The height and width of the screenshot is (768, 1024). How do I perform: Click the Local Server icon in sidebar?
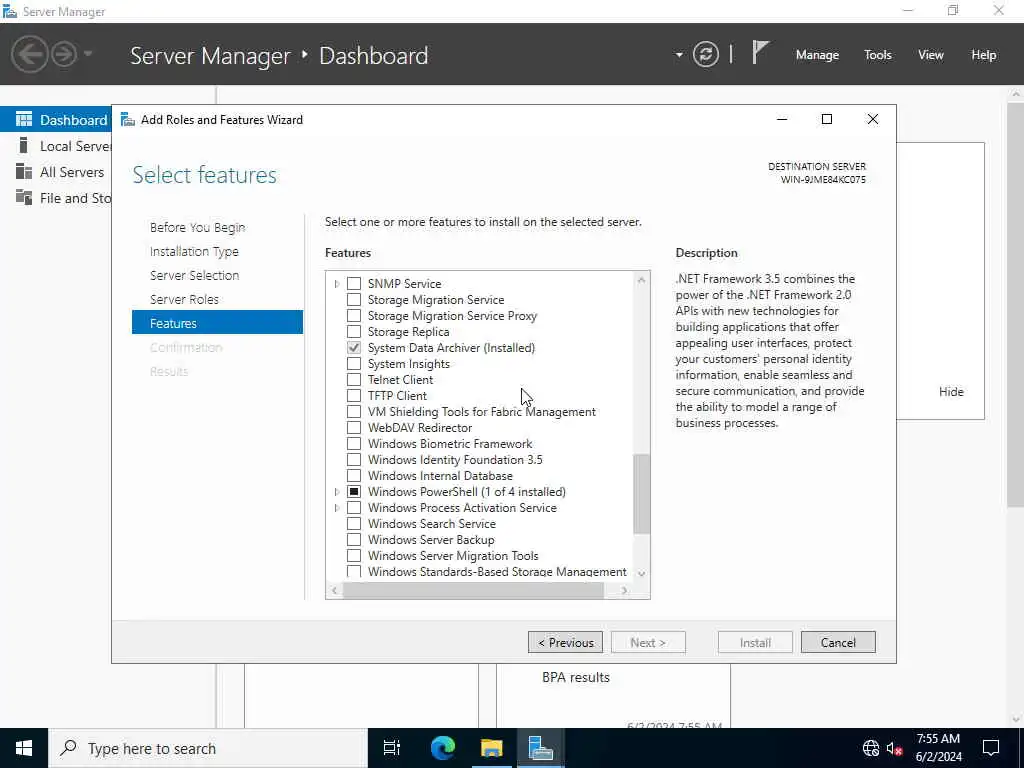pyautogui.click(x=24, y=145)
